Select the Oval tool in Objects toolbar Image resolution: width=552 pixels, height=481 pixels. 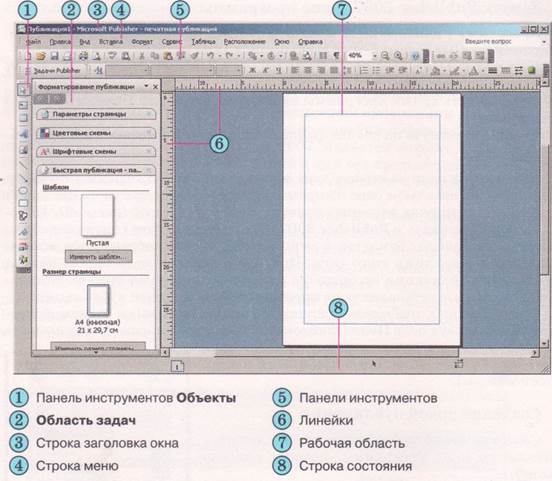coord(23,190)
